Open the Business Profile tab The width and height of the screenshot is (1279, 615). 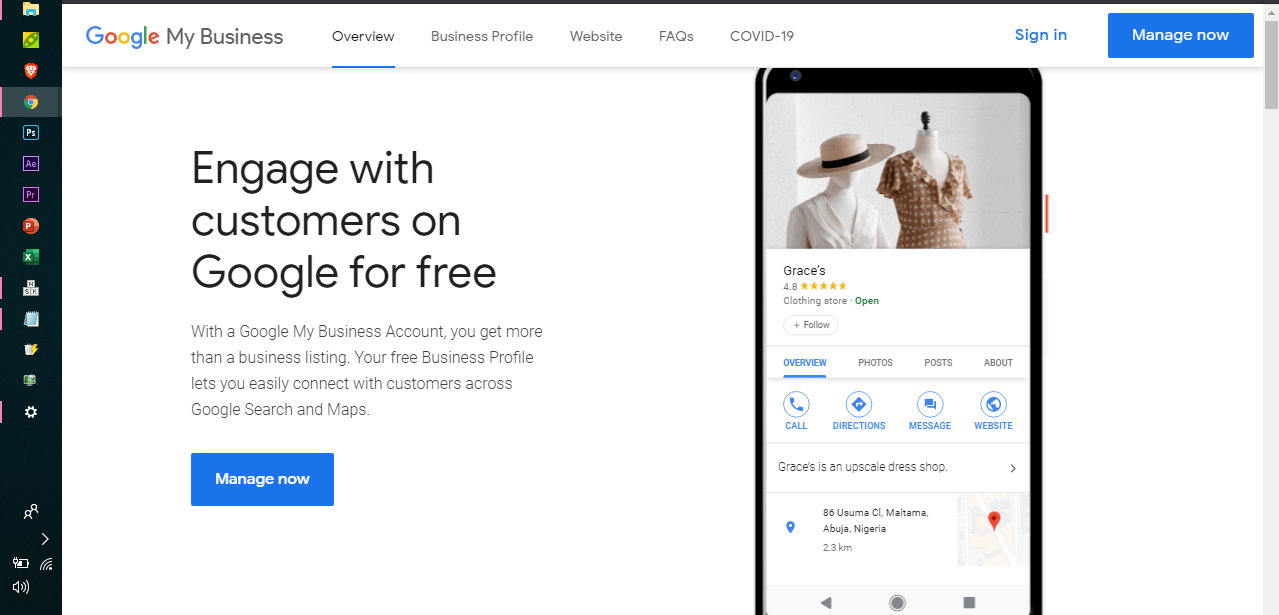tap(482, 36)
